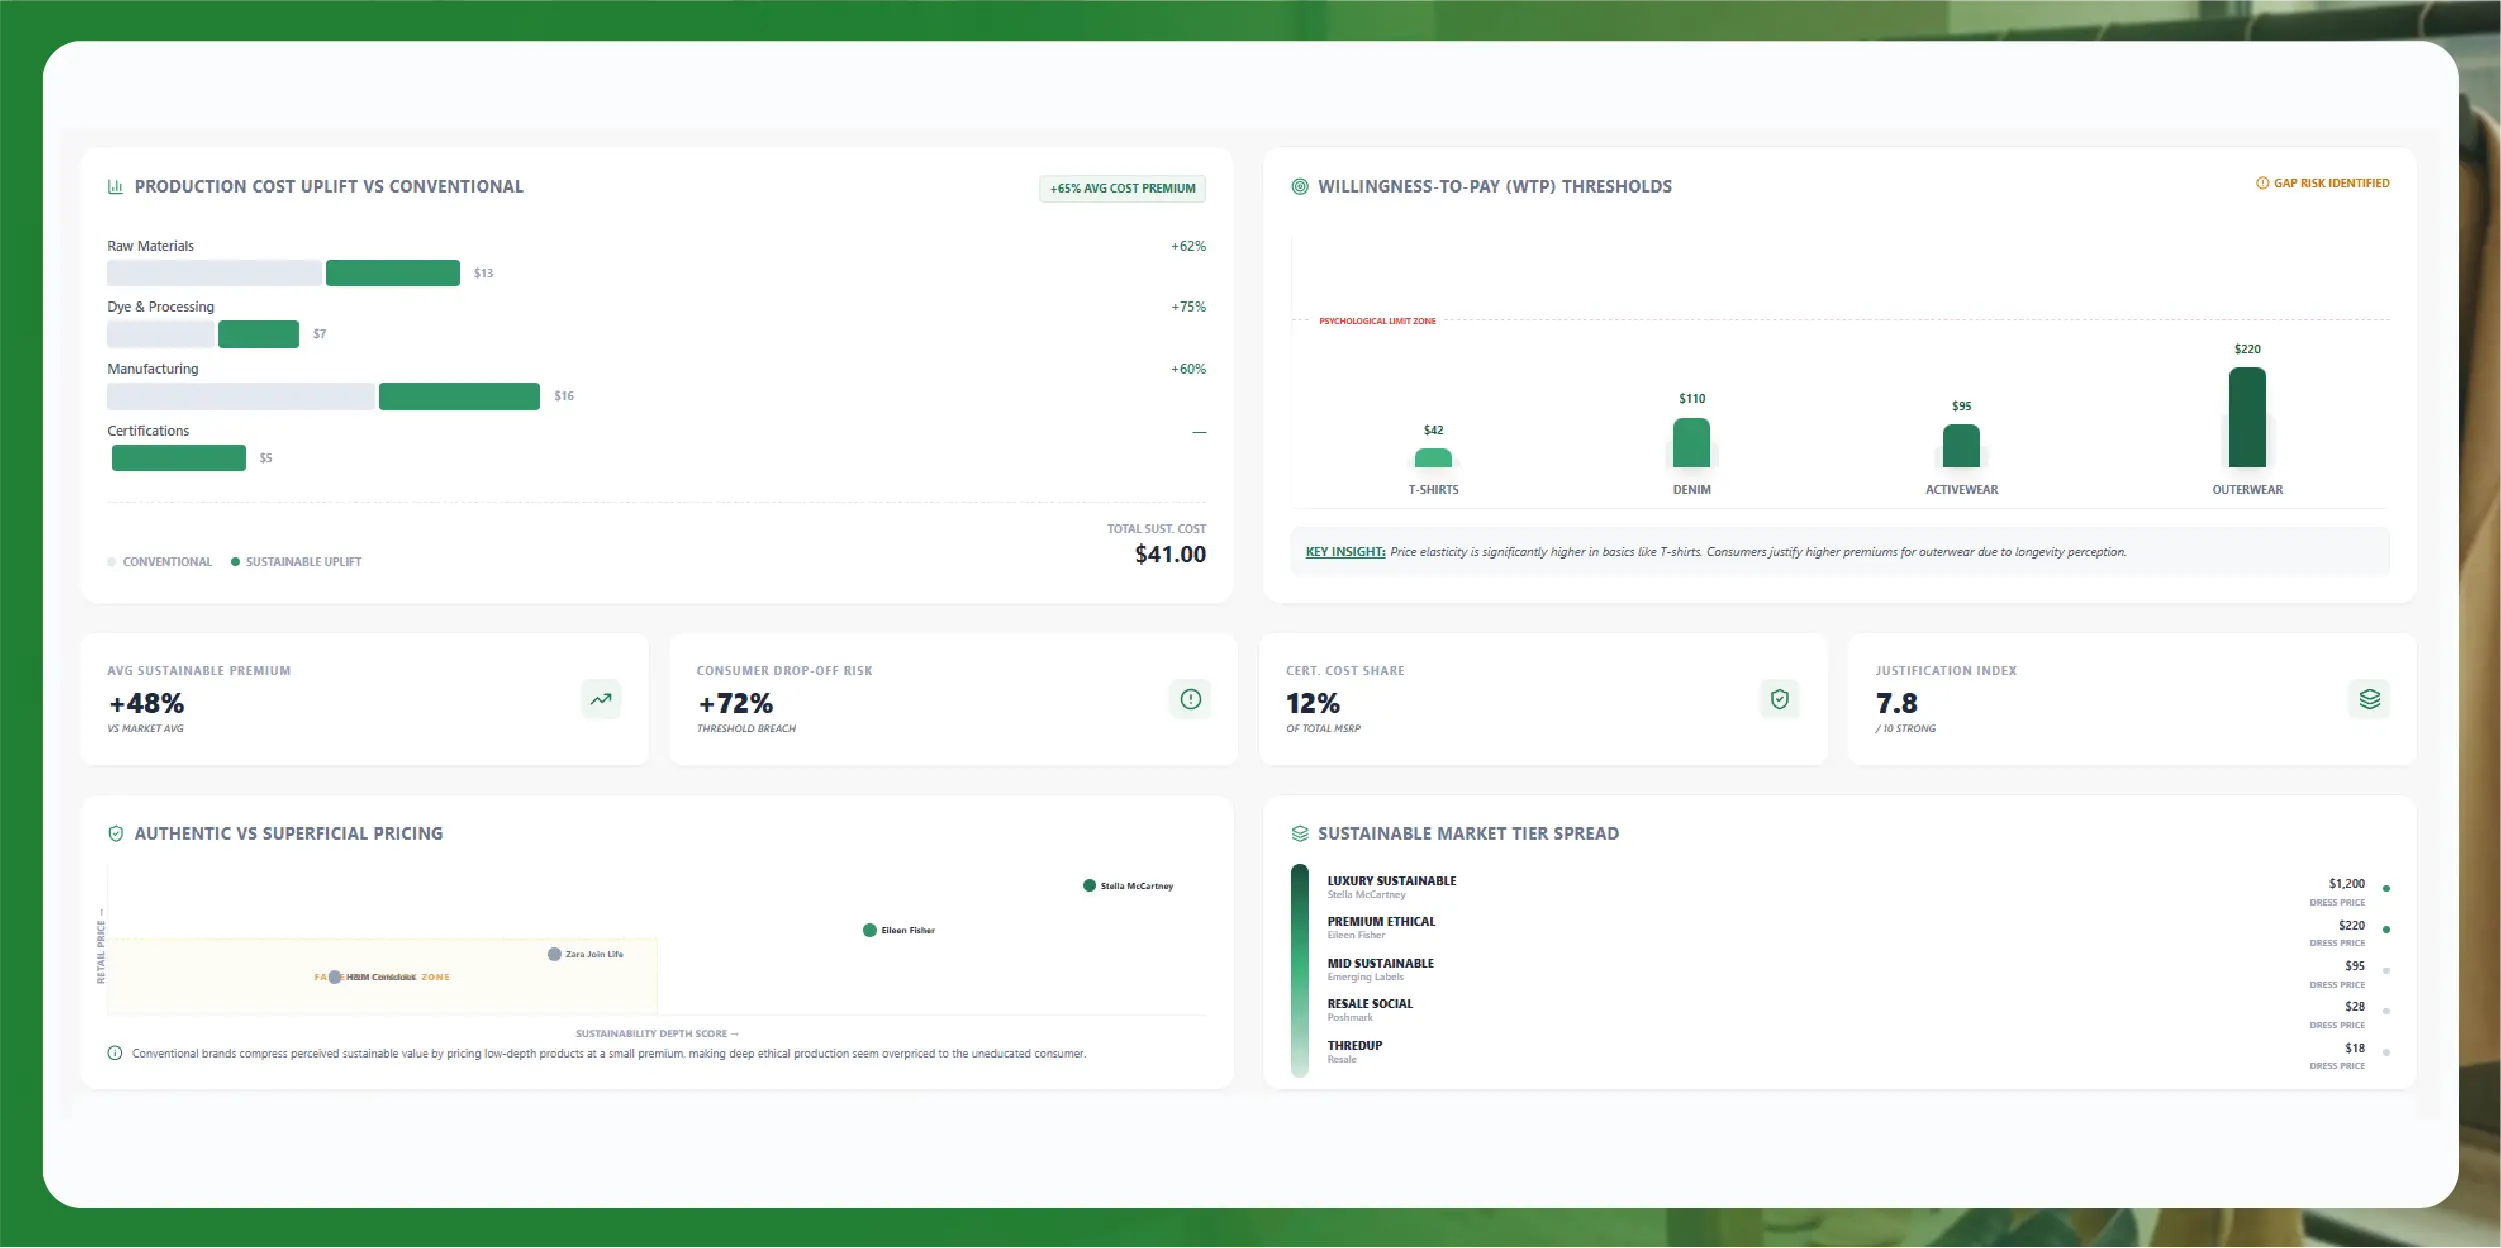The image size is (2501, 1248).
Task: Click the shield check icon in Cert. Cost Share card
Action: tap(1779, 699)
